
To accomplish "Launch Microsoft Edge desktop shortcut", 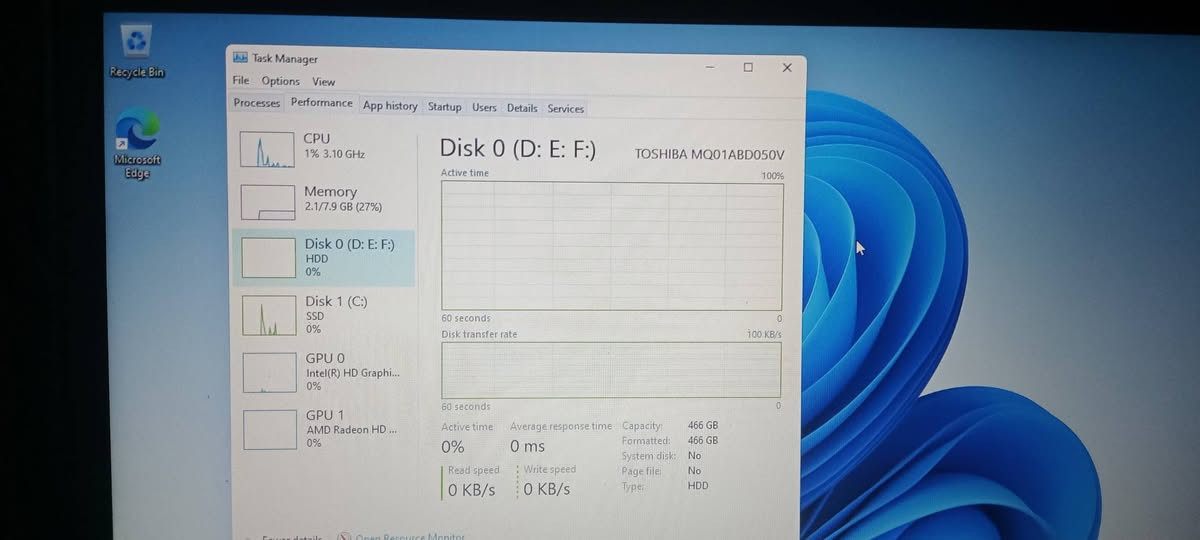I will point(137,145).
